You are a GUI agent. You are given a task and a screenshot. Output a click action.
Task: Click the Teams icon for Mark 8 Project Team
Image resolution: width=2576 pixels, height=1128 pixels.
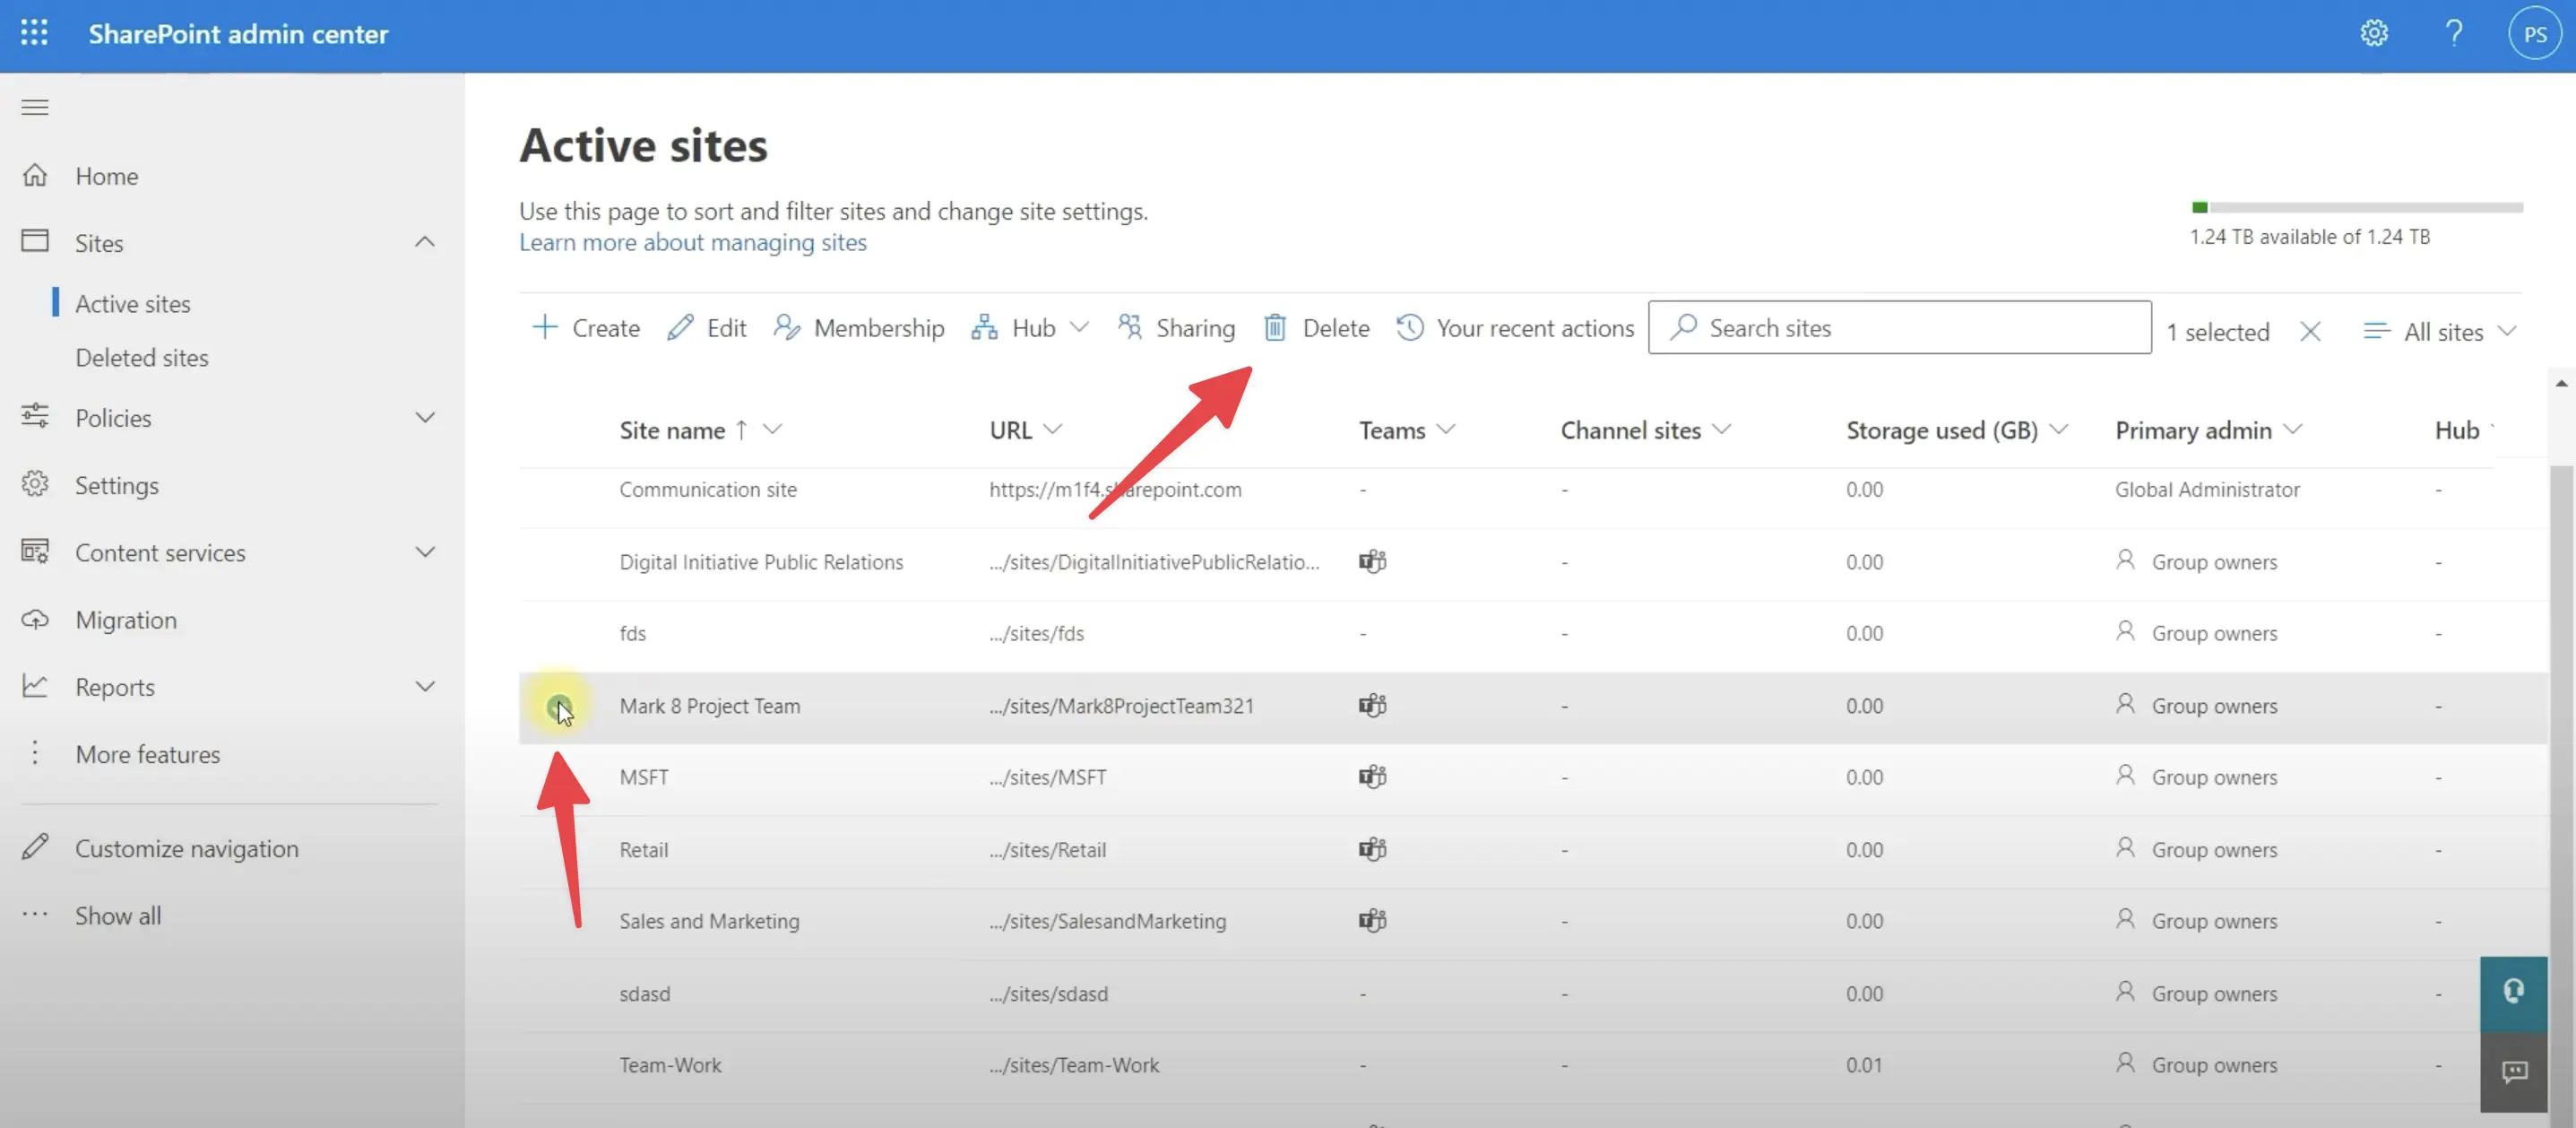click(x=1370, y=706)
